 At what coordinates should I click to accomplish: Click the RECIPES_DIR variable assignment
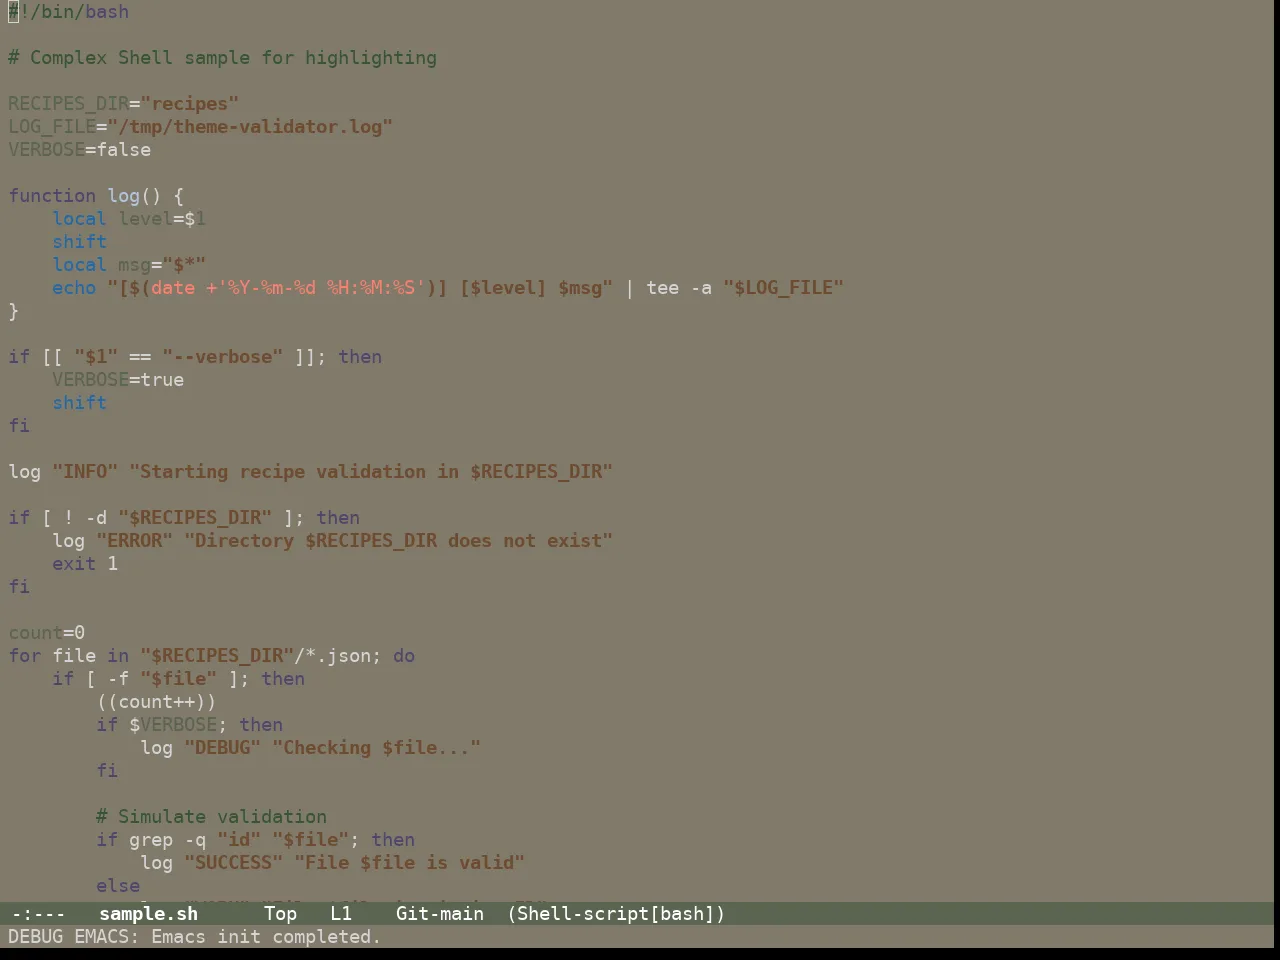(123, 104)
